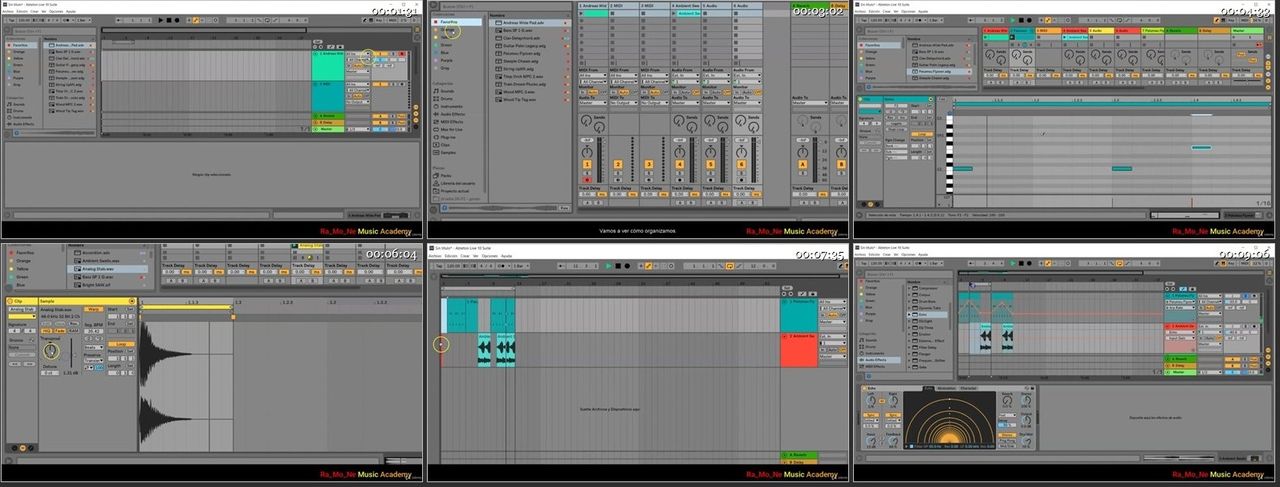Switch to the Modulation tab in Echo
1280x487 pixels.
coord(948,387)
